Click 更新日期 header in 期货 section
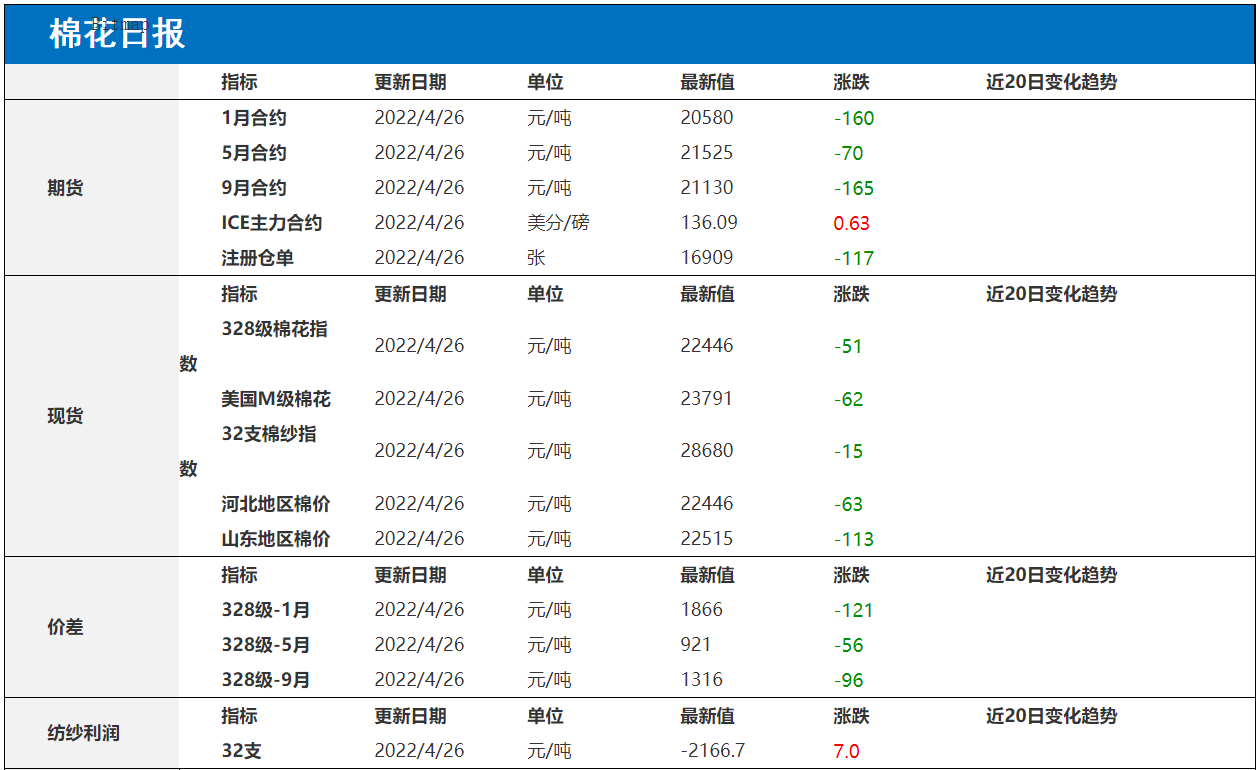 [411, 82]
